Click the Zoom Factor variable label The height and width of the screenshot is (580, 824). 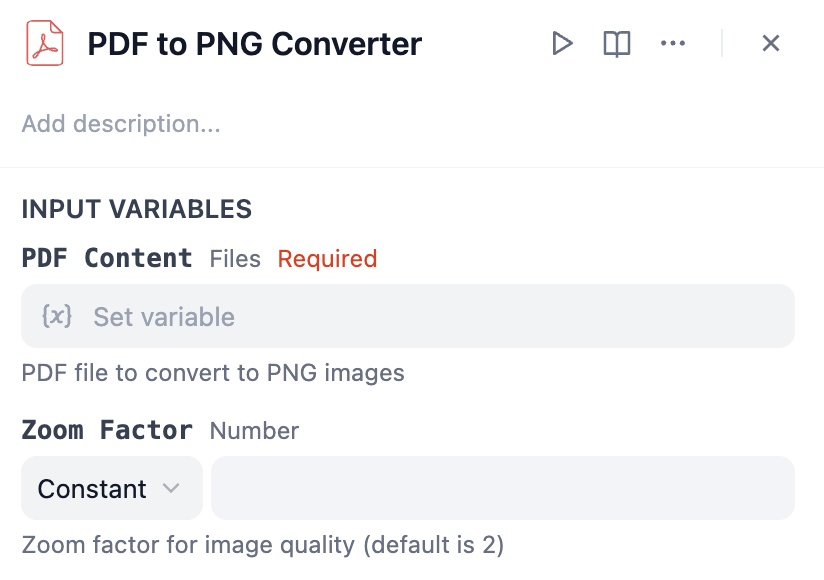107,431
